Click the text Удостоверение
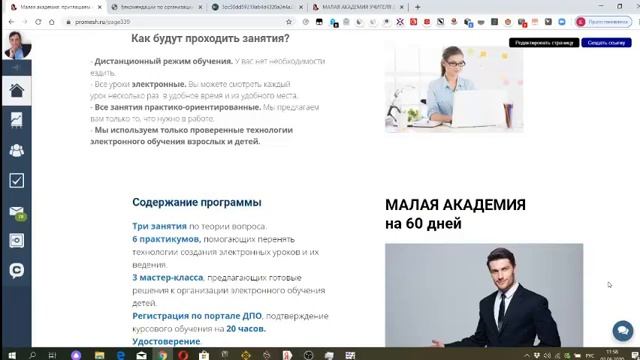Screen dimensions: 640x360 click(x=166, y=341)
